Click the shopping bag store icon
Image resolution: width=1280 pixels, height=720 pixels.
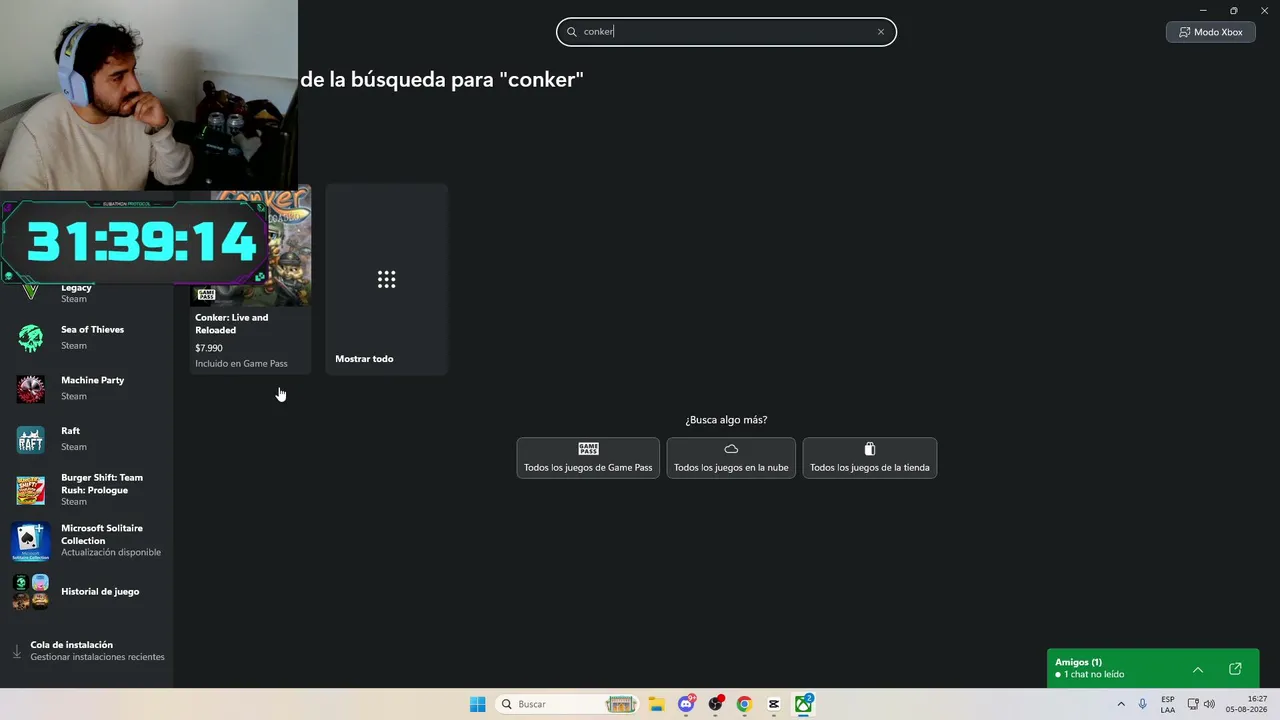pos(870,449)
